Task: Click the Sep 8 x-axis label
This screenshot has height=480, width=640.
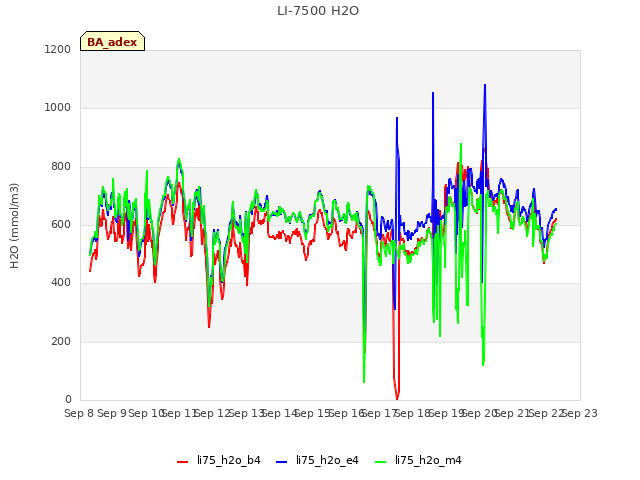Action: (79, 413)
